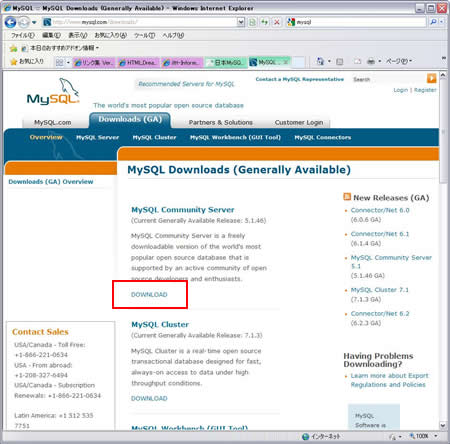Open Connector/Net 6.1 release link
Viewport: 450px width, 444px height.
380,234
